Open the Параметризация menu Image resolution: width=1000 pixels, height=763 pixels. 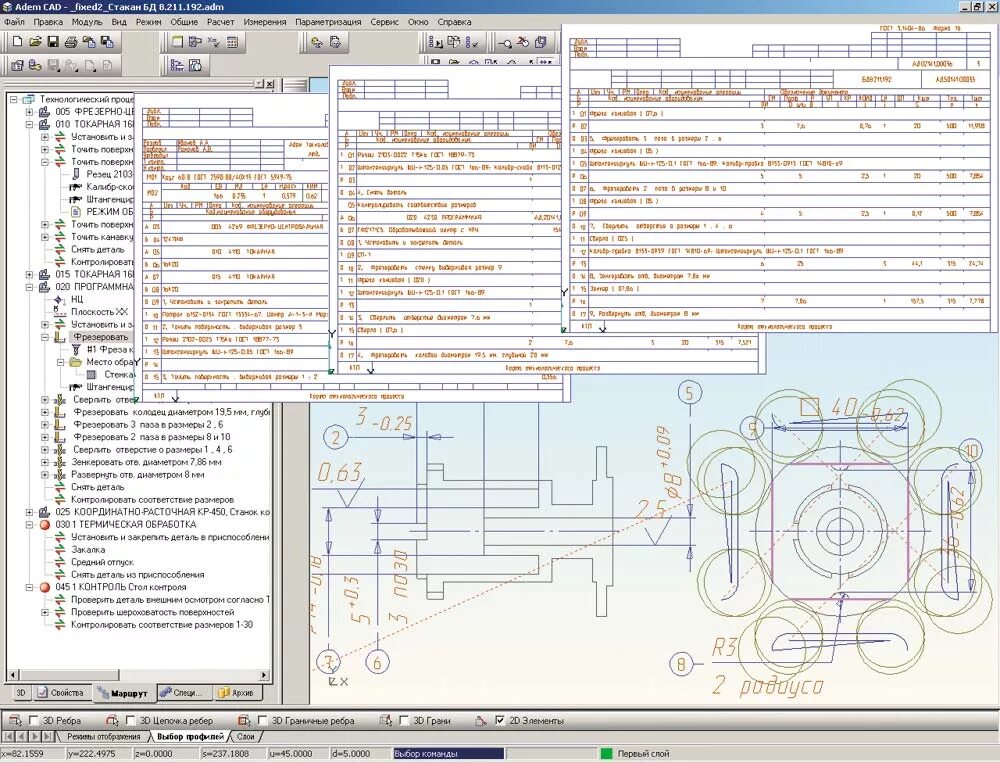328,22
